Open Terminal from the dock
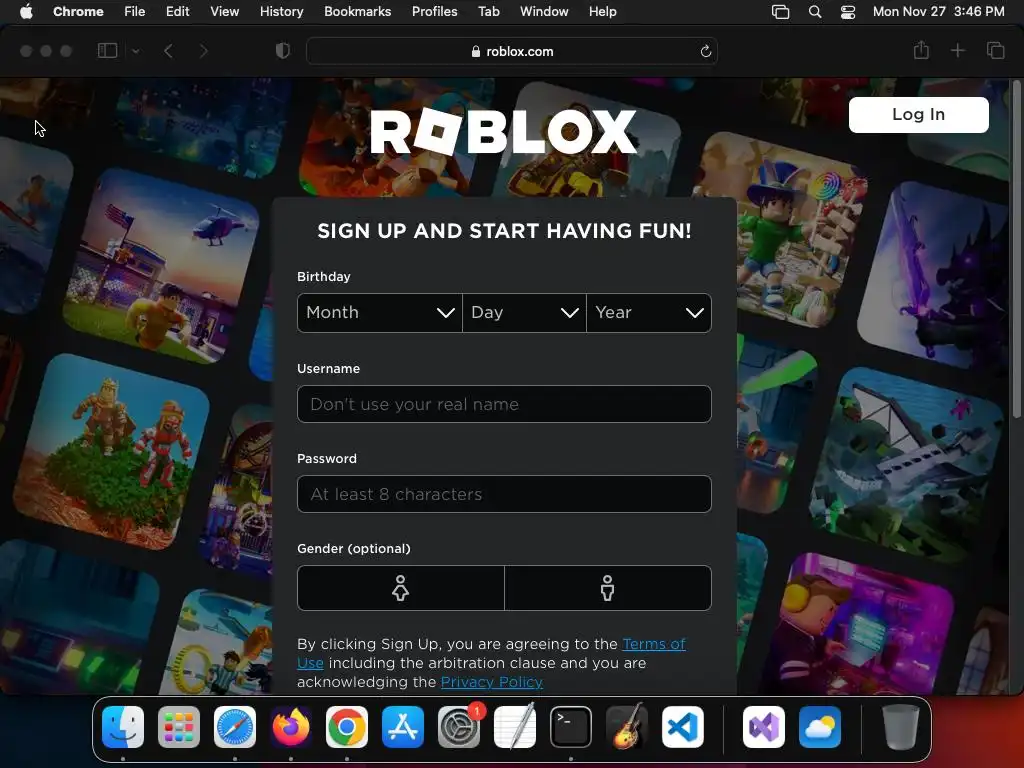The height and width of the screenshot is (768, 1024). click(571, 727)
